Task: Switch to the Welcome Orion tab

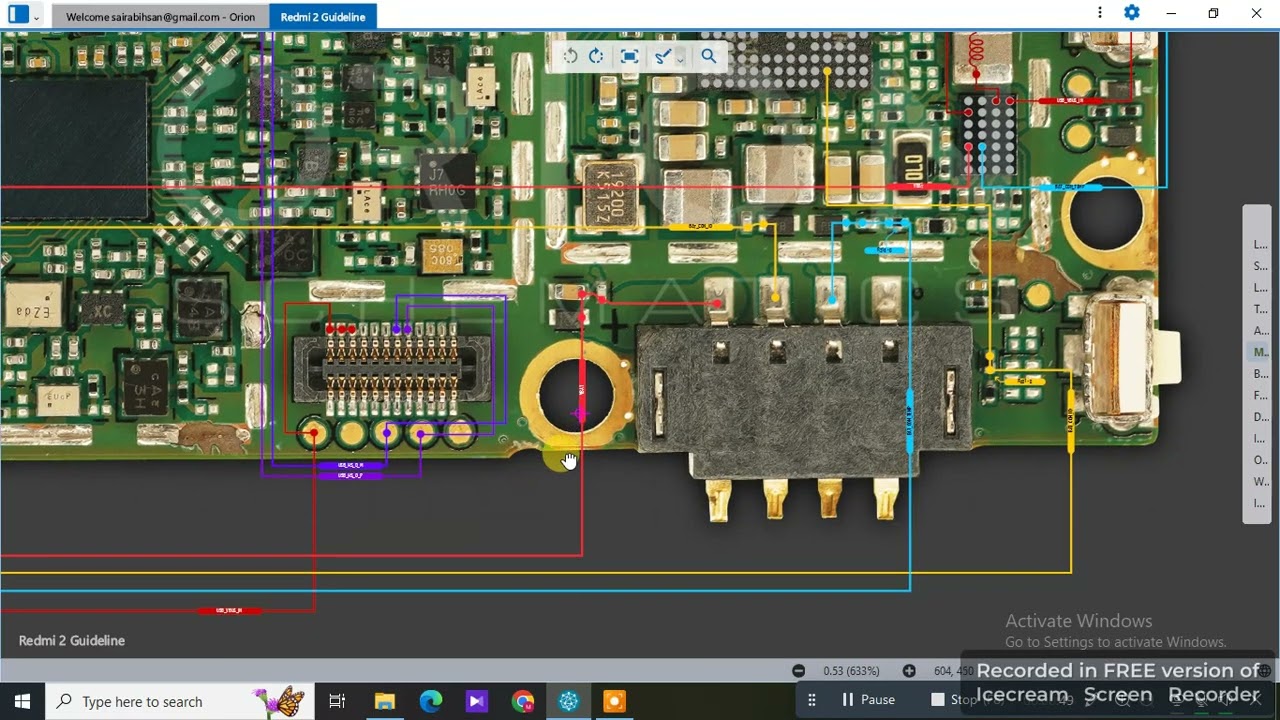Action: 160,17
